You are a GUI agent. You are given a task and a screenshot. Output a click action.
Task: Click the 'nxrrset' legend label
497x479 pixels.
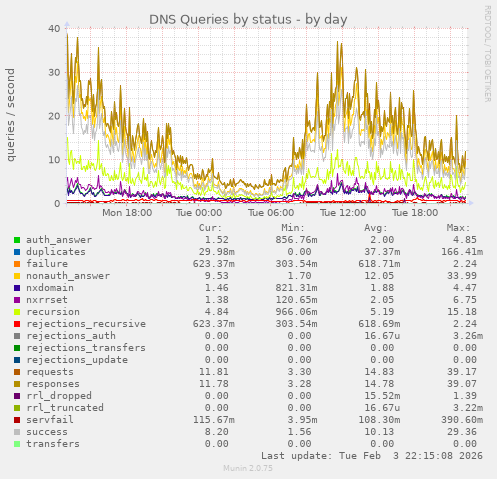tap(47, 300)
